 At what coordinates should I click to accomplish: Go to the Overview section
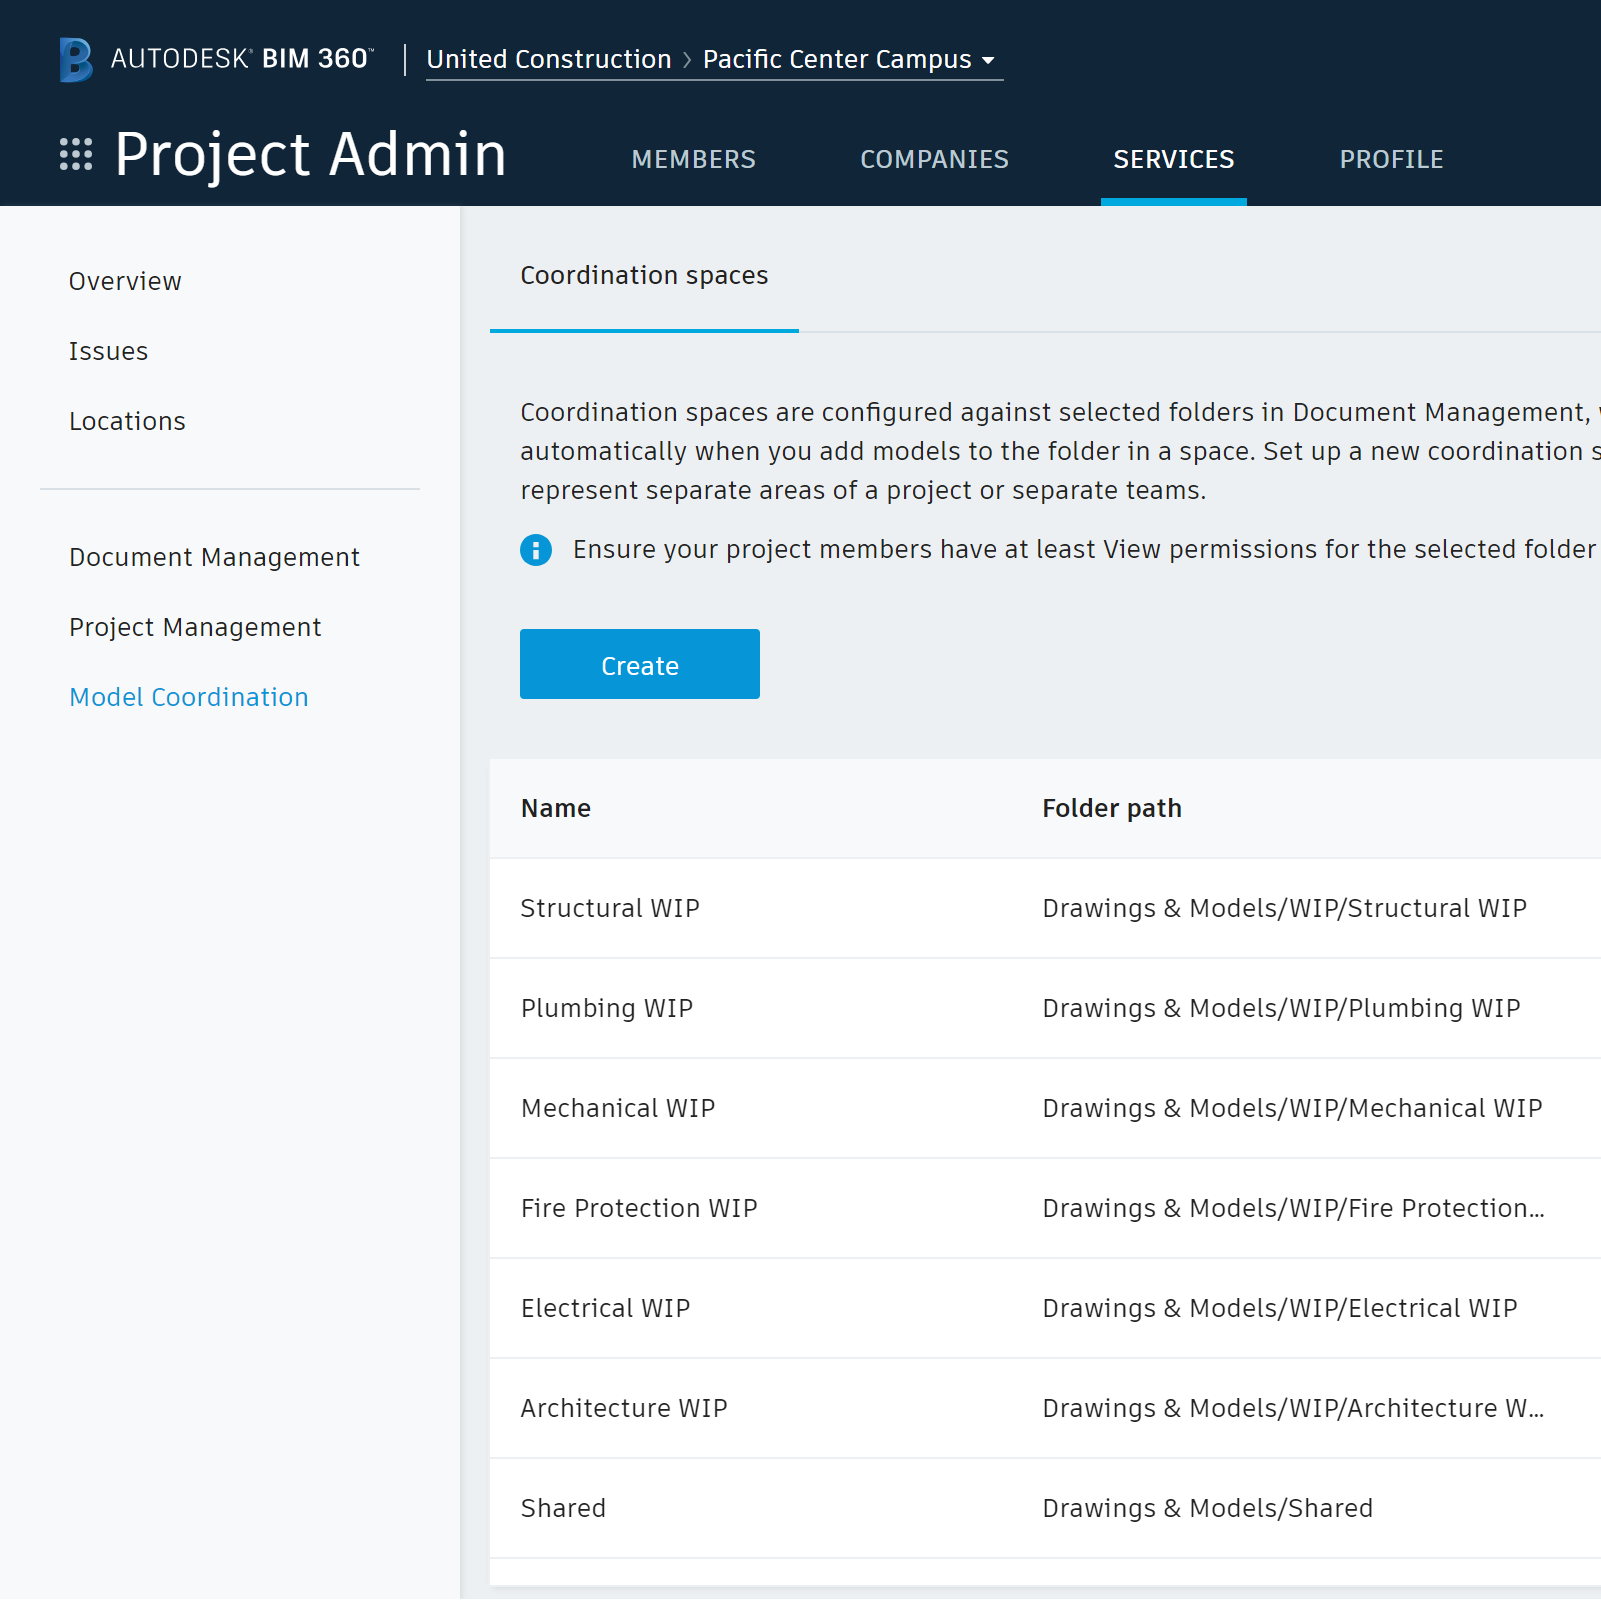(x=125, y=281)
